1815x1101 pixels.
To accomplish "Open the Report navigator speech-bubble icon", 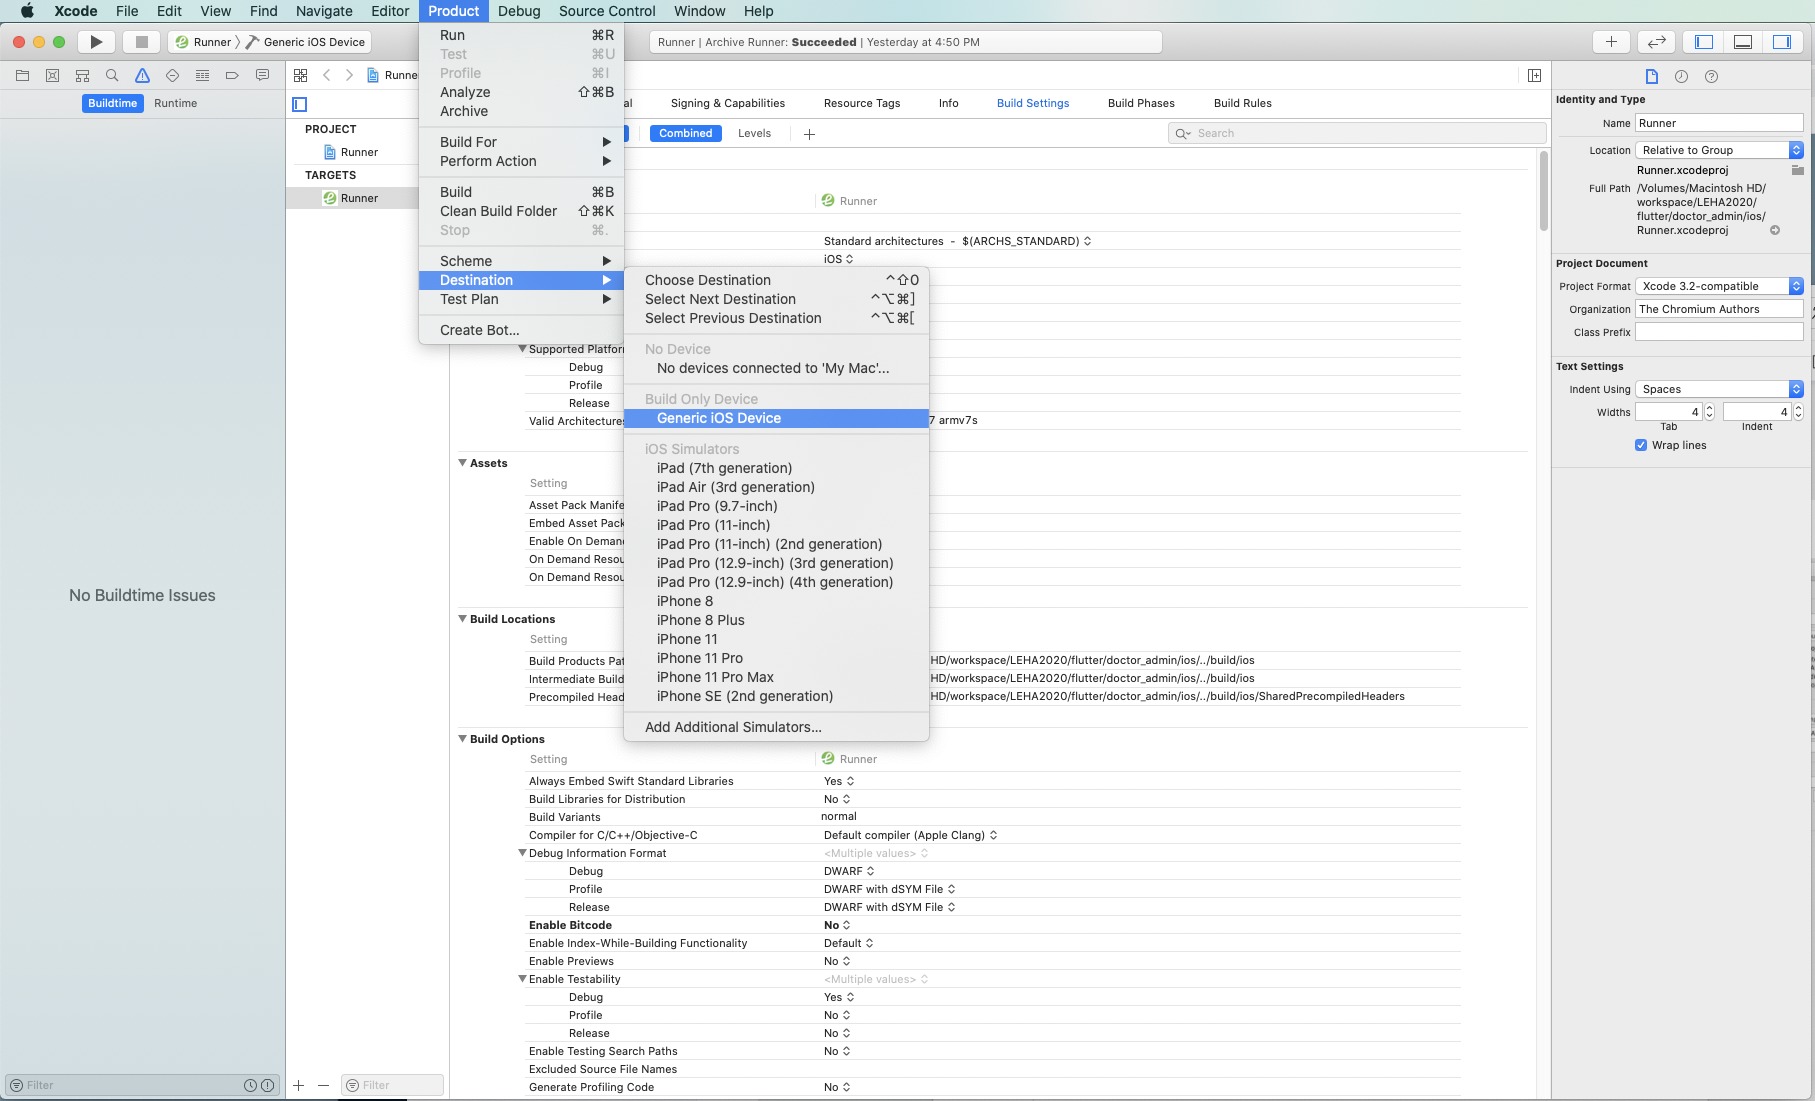I will [x=262, y=75].
